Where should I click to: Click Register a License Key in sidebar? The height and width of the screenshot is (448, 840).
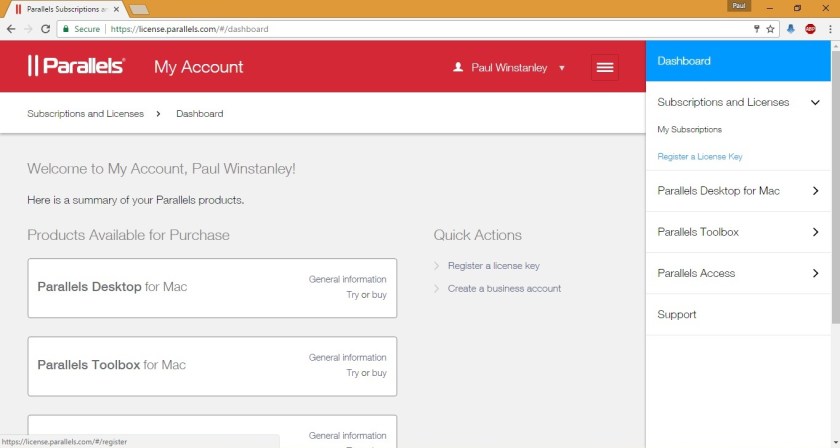pyautogui.click(x=699, y=157)
